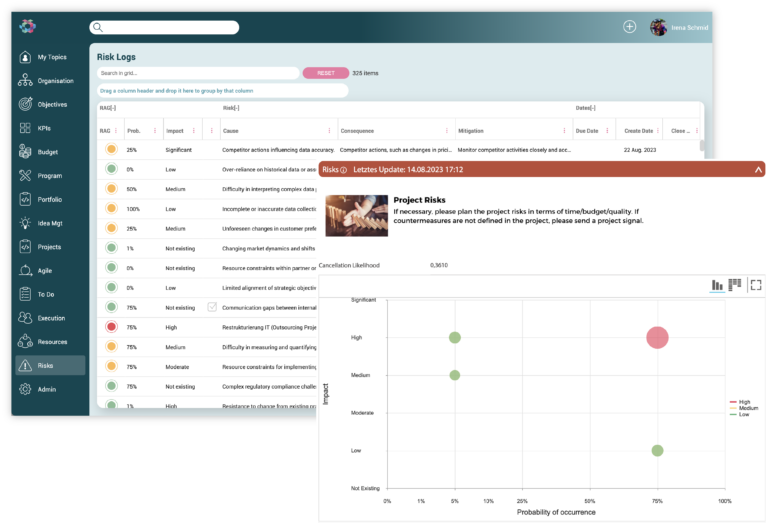Image resolution: width=768 pixels, height=523 pixels.
Task: Click the Risks info icon
Action: coord(344,170)
